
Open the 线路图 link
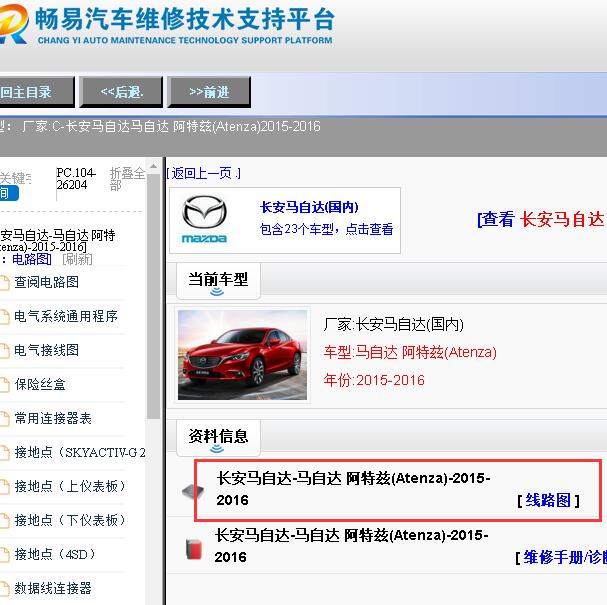(x=548, y=500)
